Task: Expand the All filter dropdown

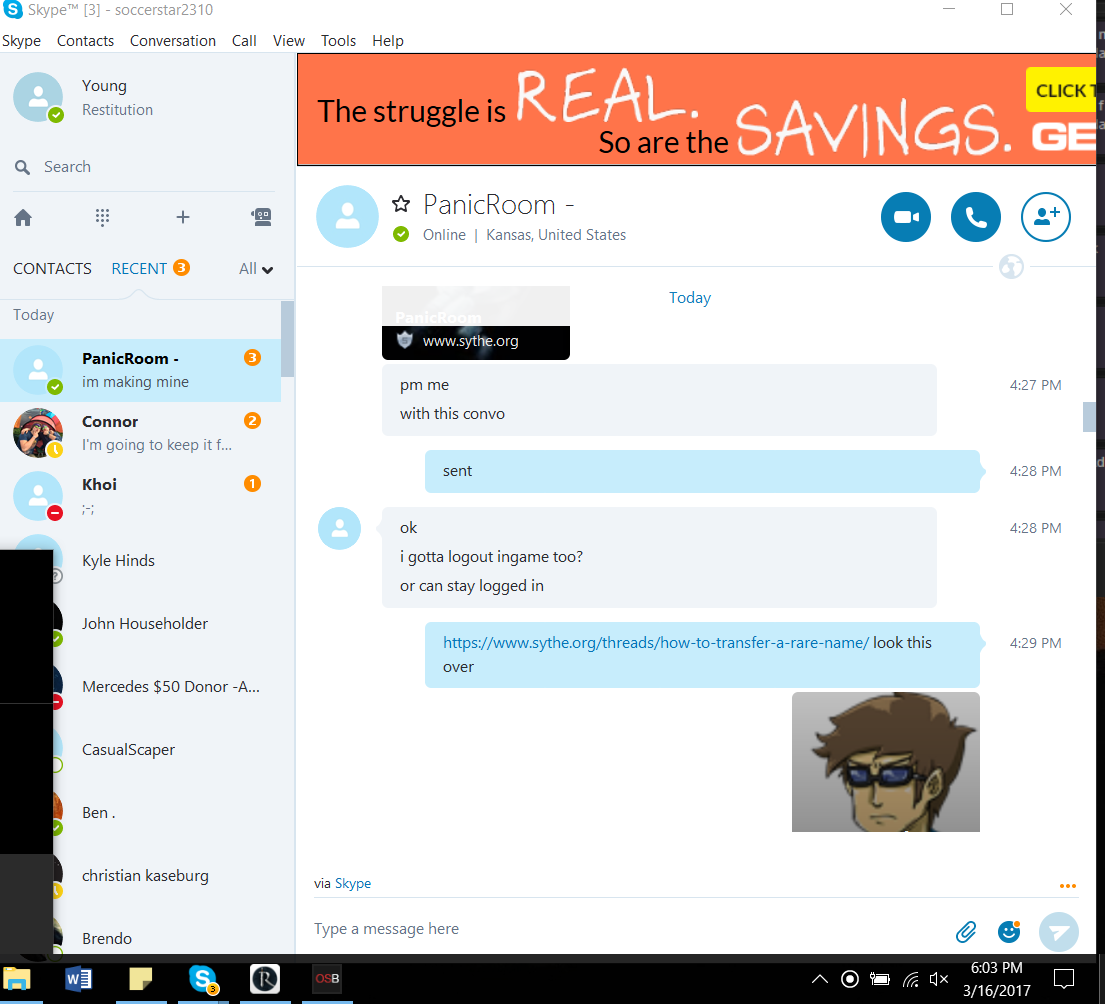Action: point(256,269)
